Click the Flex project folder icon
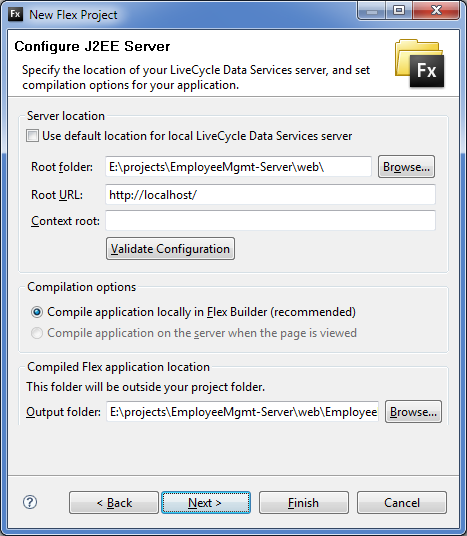 click(x=420, y=63)
